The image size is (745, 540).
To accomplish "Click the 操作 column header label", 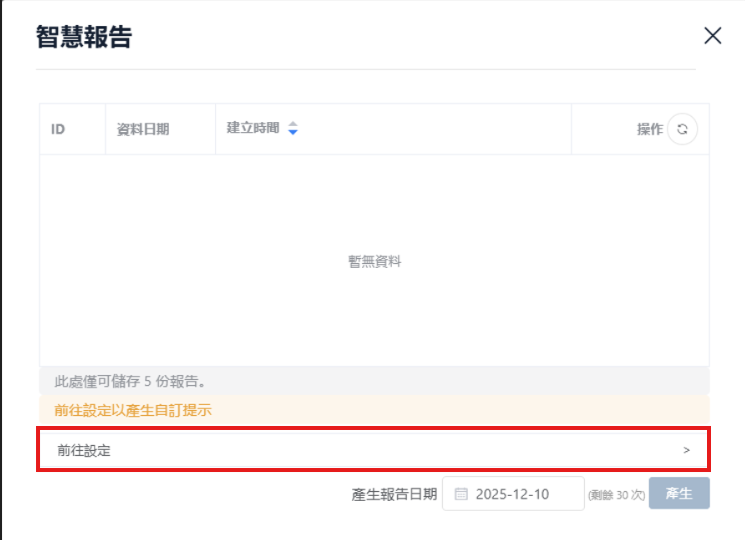I will tap(649, 129).
